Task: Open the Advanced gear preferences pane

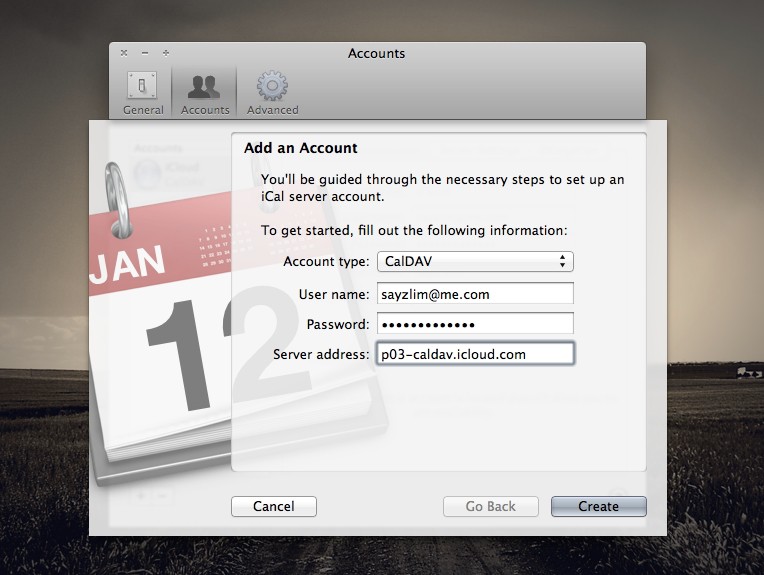Action: pos(272,93)
